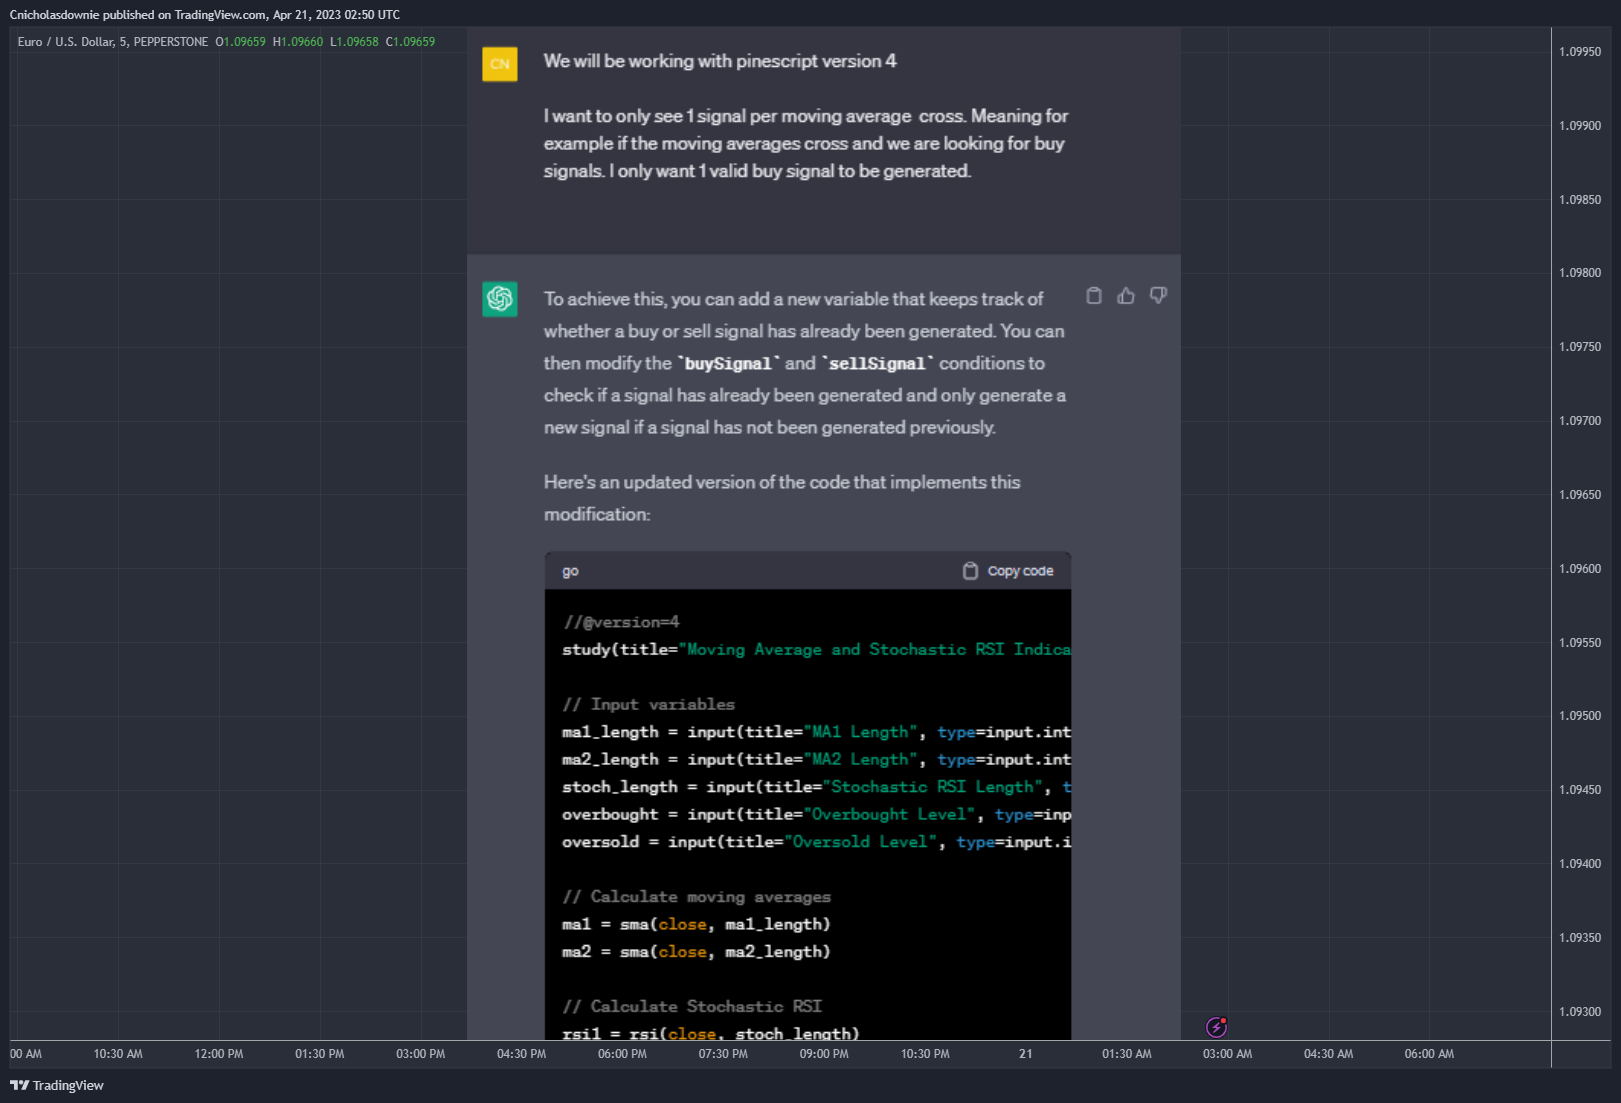This screenshot has width=1621, height=1103.
Task: Click the high price value H1.09660
Action: pos(298,42)
